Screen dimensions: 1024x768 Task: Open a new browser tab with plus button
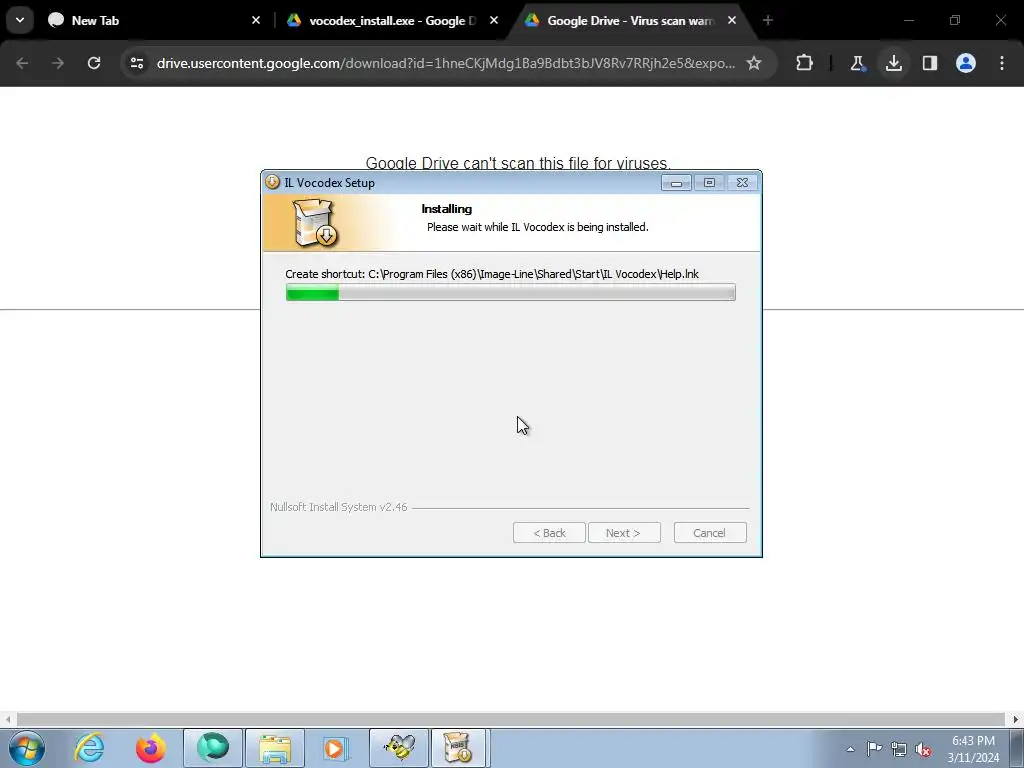[768, 20]
